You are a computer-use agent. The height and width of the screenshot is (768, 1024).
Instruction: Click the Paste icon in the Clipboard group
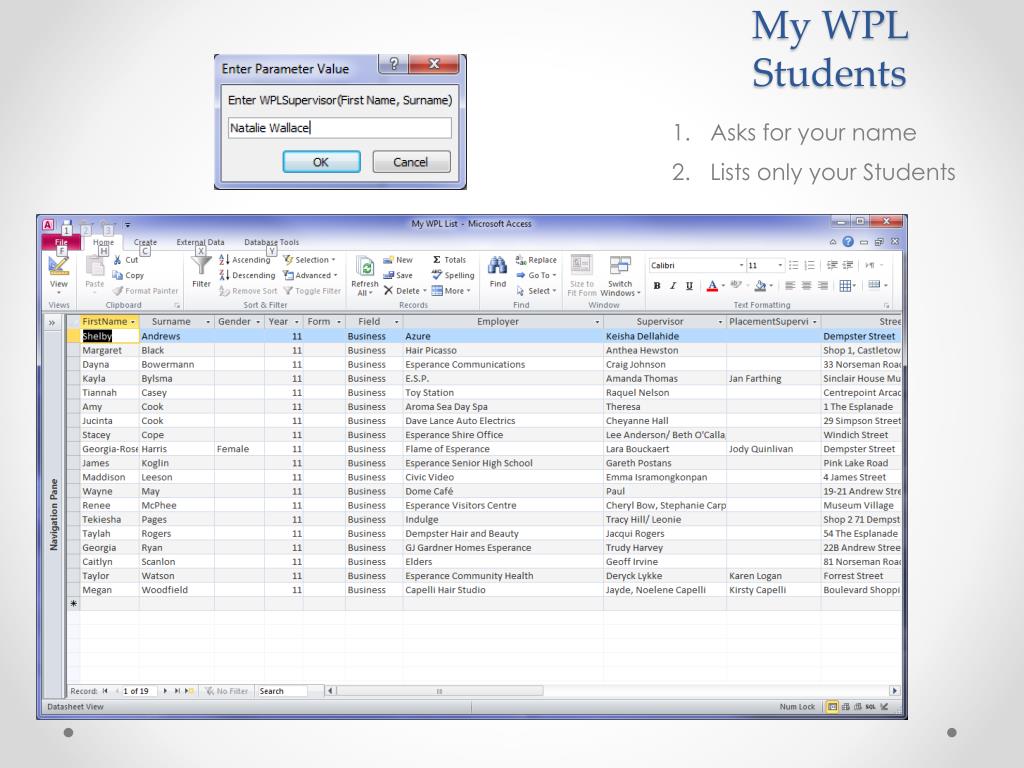(95, 266)
